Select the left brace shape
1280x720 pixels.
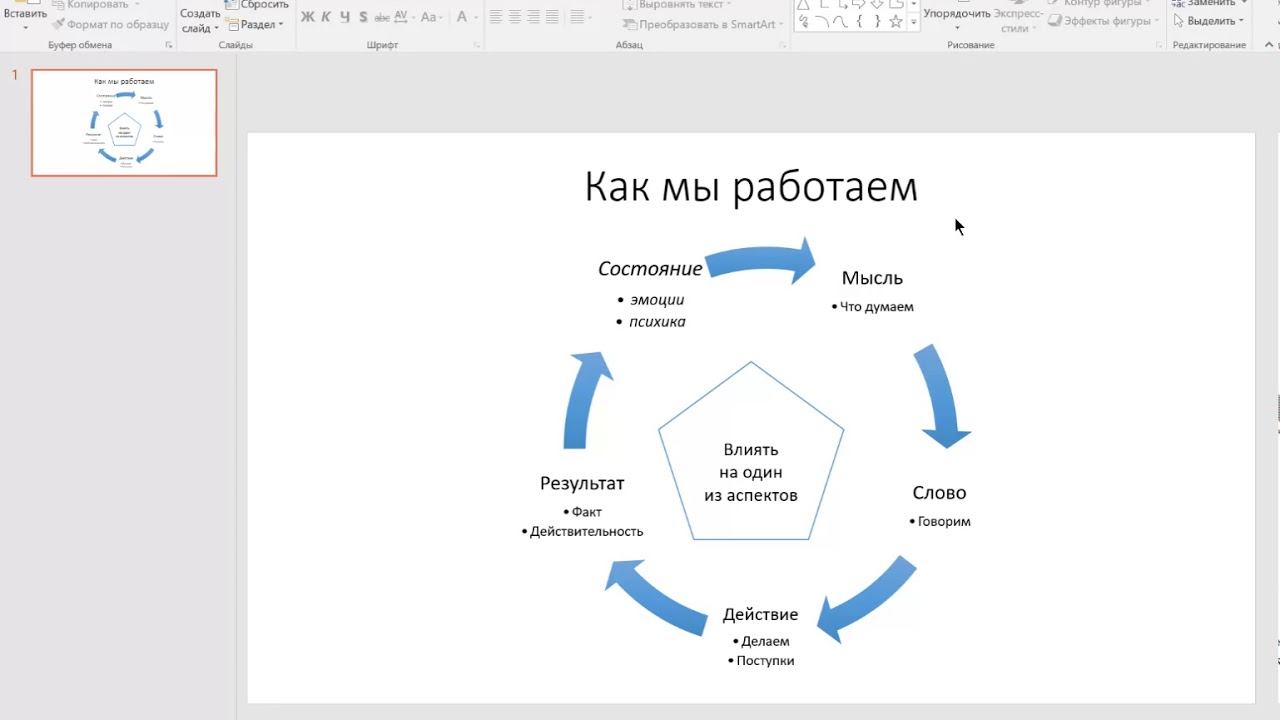pyautogui.click(x=859, y=22)
